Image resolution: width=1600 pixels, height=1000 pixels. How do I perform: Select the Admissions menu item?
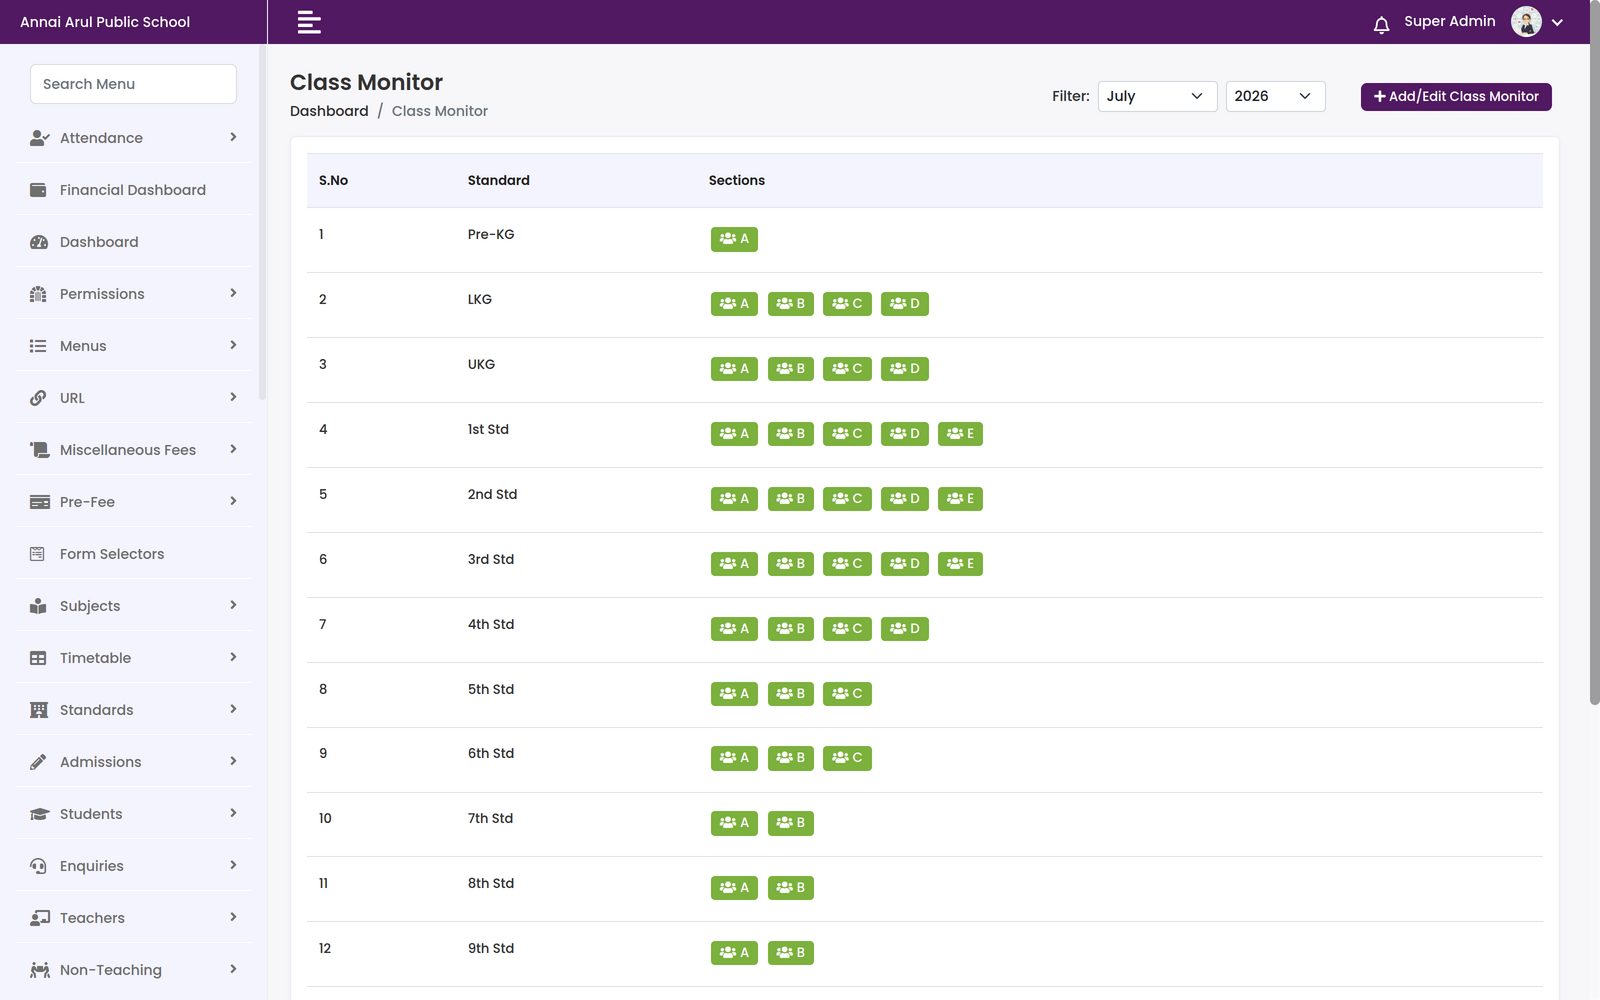(133, 762)
